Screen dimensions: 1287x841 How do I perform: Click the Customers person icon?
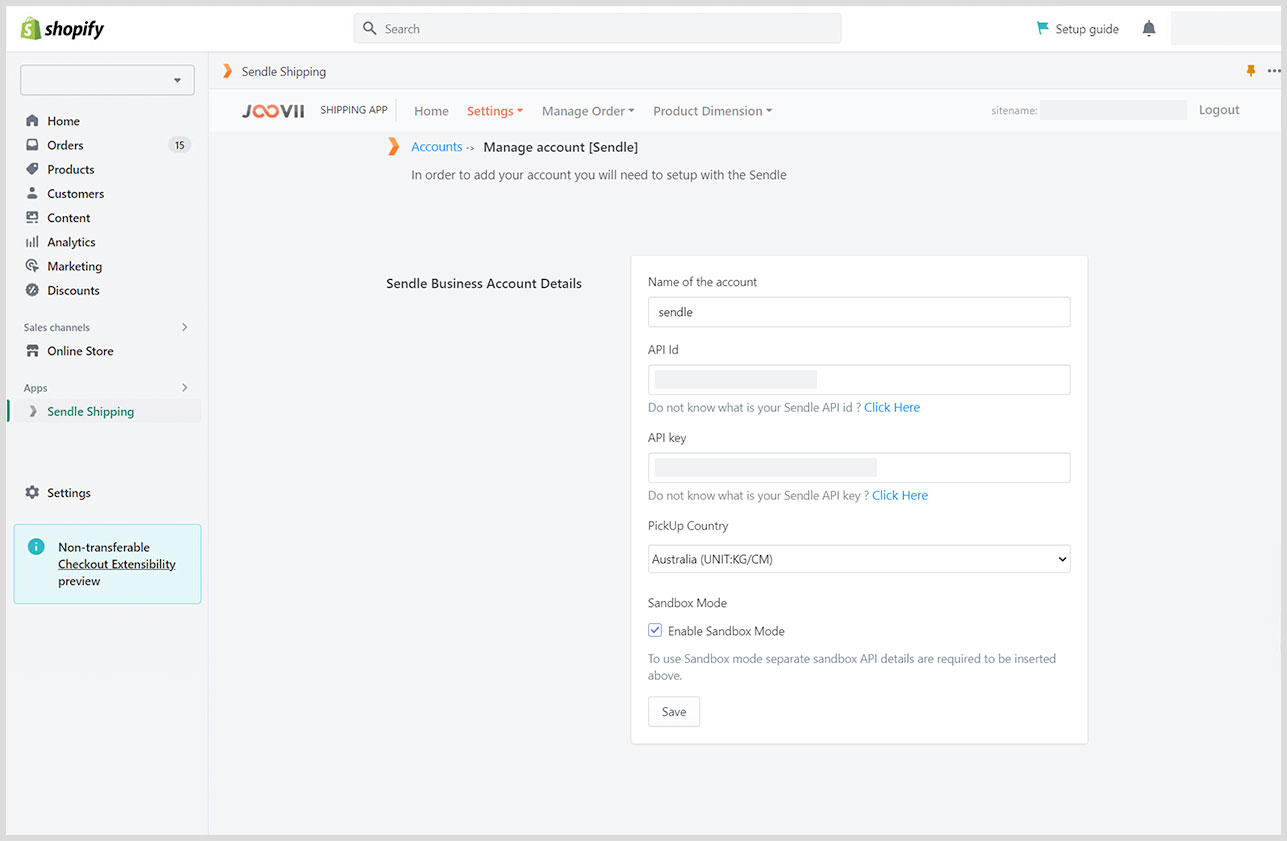[33, 193]
